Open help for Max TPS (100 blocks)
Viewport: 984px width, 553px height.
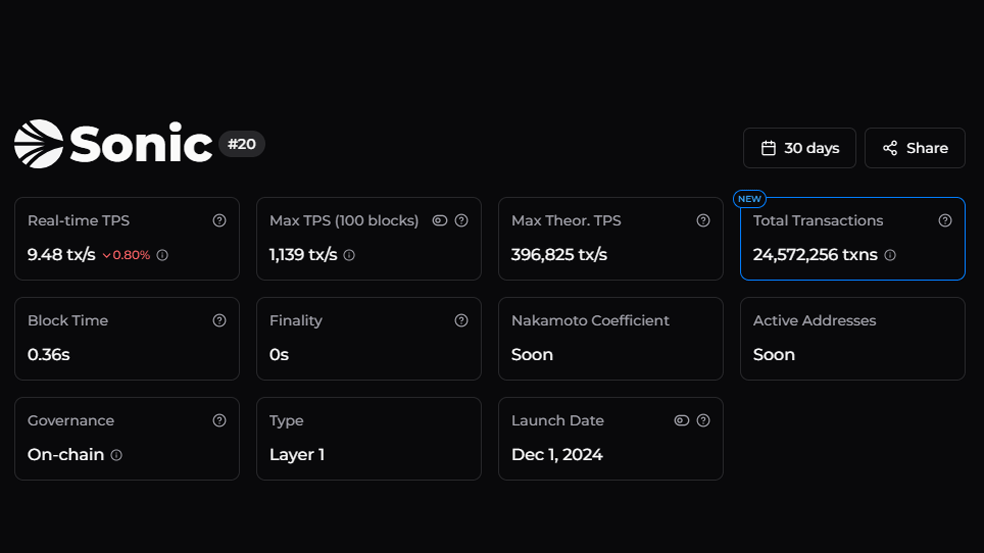[461, 220]
